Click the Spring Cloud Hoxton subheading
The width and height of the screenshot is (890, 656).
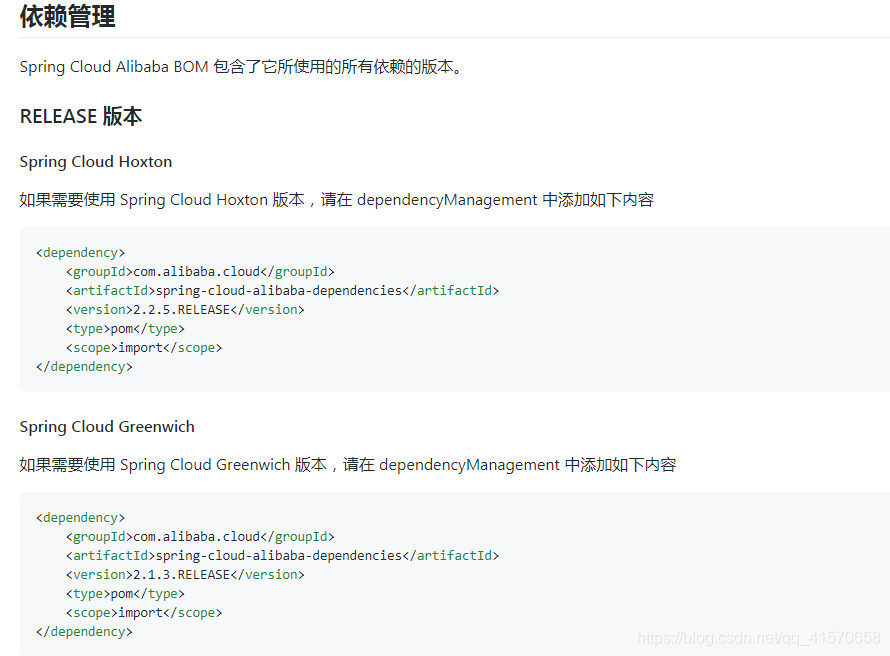point(95,161)
